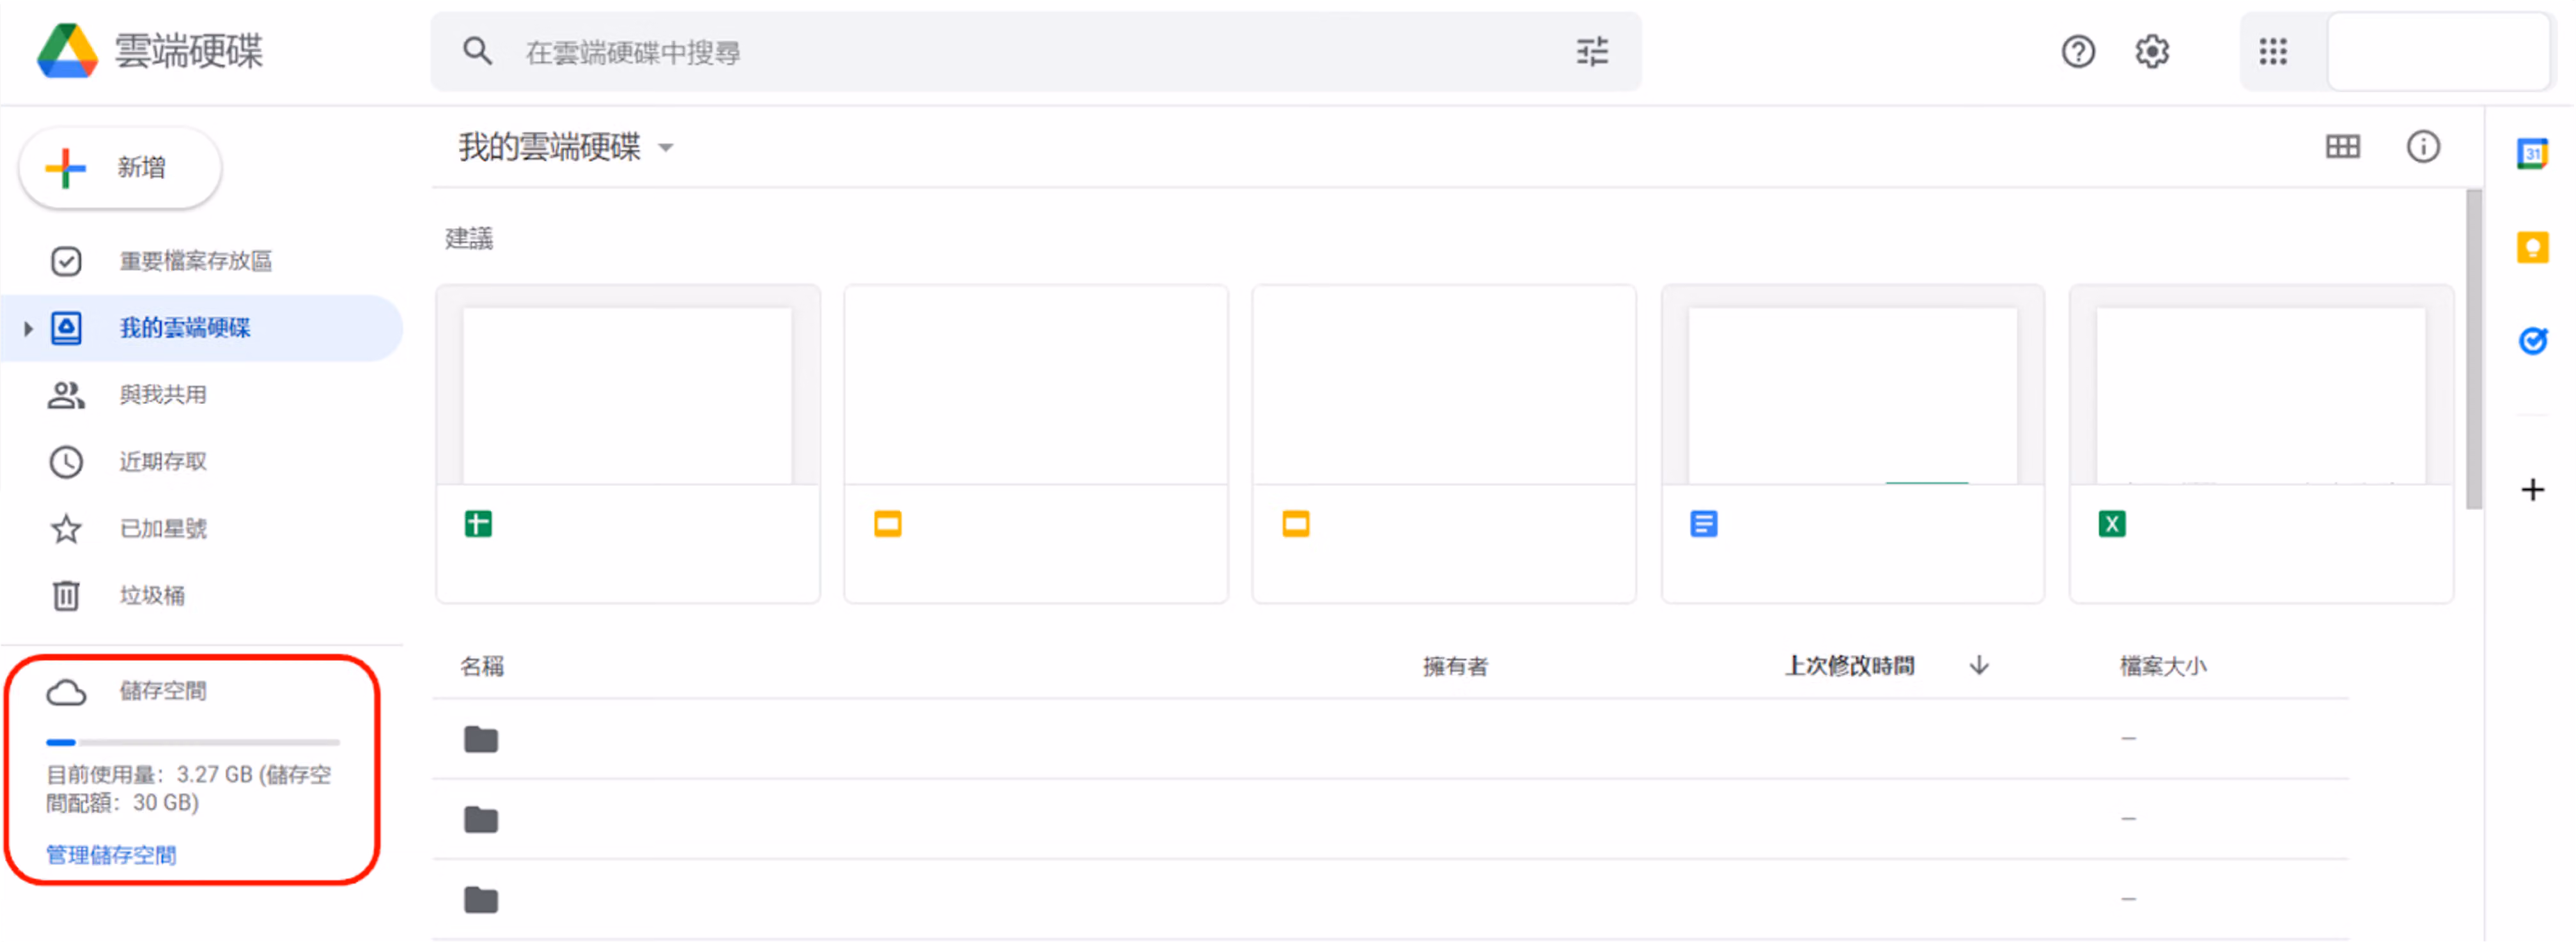This screenshot has width=2576, height=942.
Task: Click the 雲端硬碟 title text
Action: [189, 51]
